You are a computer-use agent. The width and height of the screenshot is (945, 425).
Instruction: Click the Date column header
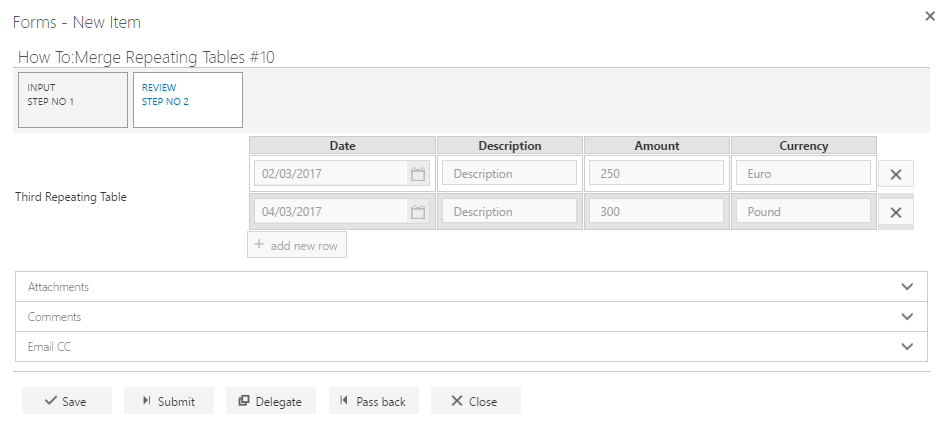(342, 145)
